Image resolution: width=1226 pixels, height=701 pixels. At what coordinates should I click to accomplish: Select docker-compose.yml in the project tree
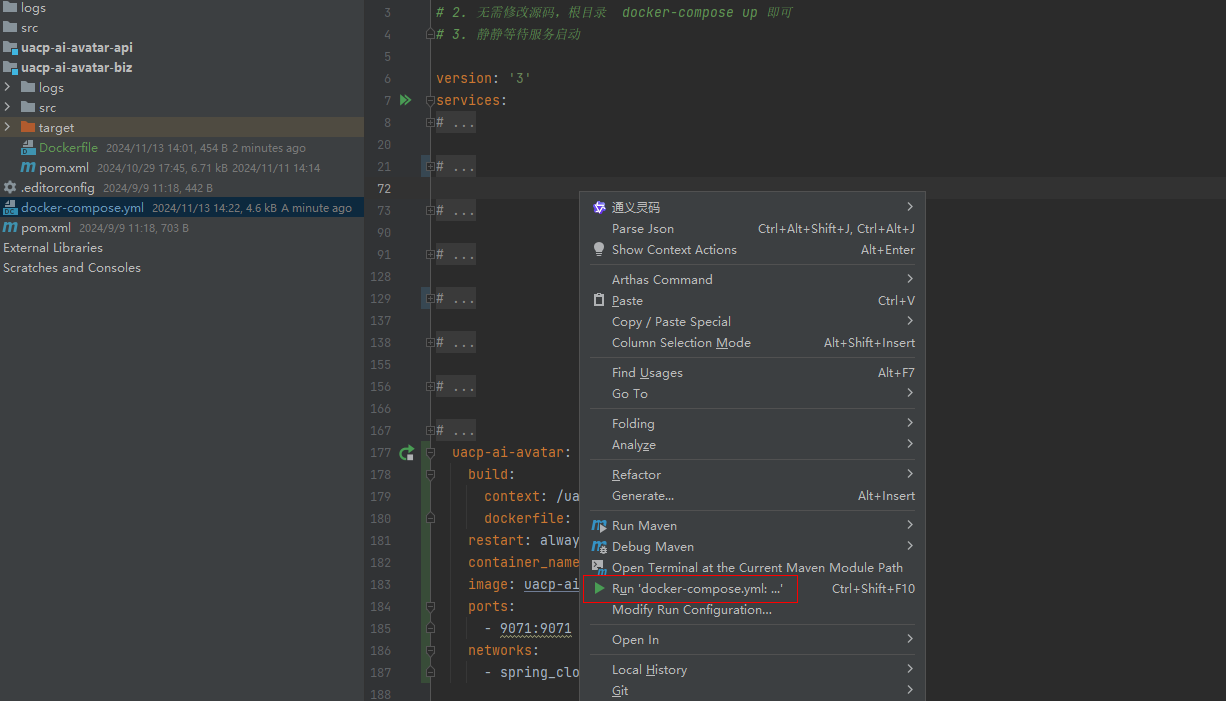click(82, 208)
